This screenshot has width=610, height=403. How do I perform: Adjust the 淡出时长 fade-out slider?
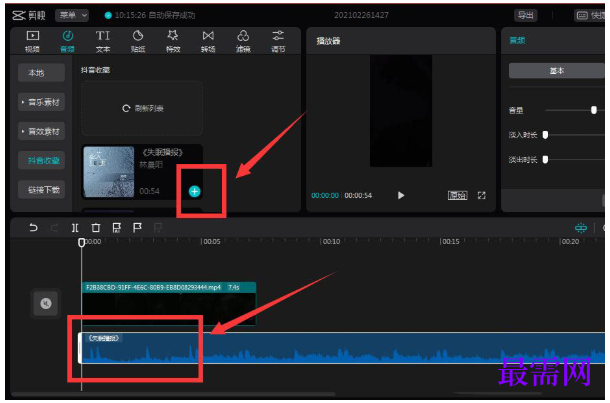click(x=545, y=159)
